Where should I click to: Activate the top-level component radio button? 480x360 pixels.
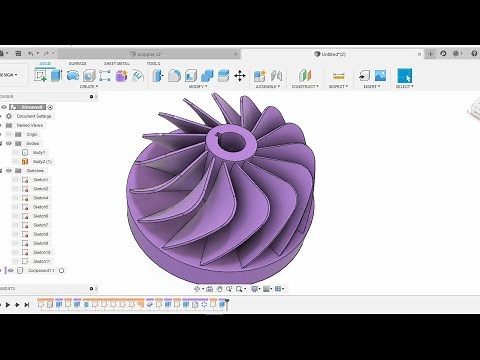(50, 107)
